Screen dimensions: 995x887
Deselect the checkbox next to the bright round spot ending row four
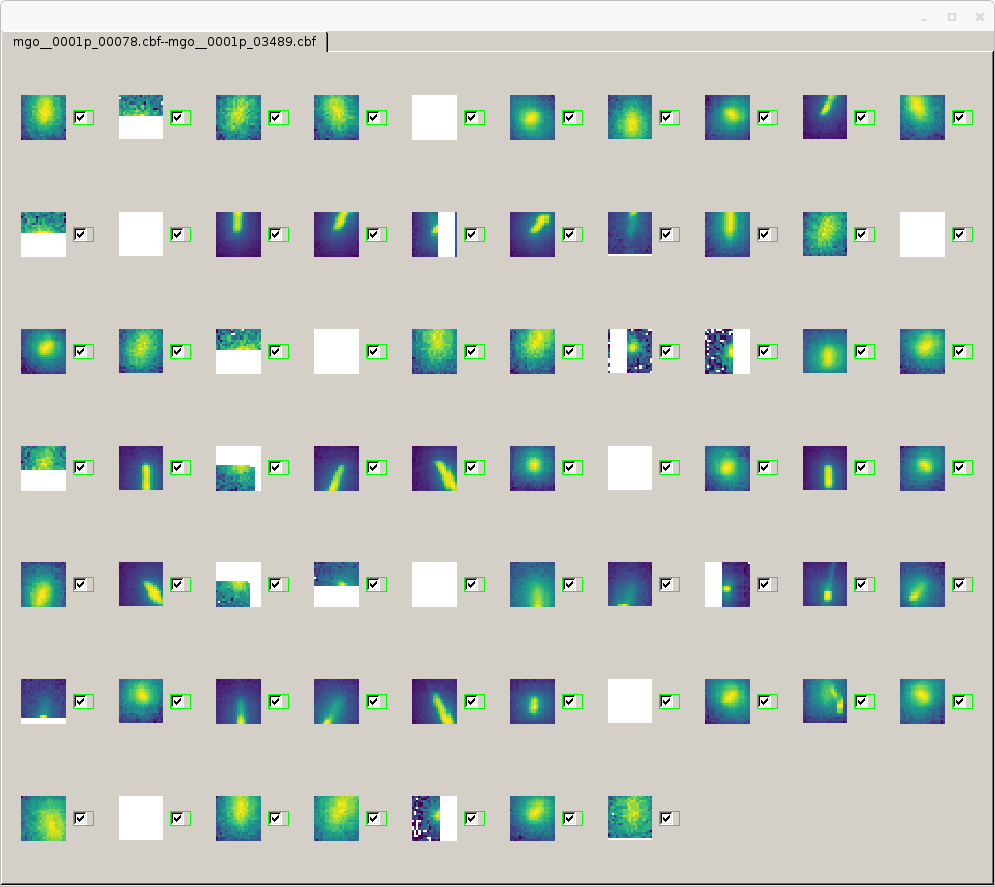tap(960, 467)
